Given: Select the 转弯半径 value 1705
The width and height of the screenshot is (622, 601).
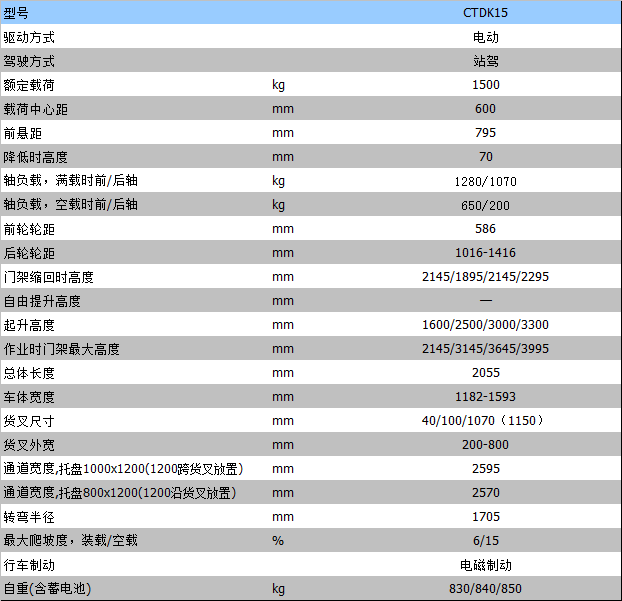Looking at the screenshot, I should click(485, 517).
